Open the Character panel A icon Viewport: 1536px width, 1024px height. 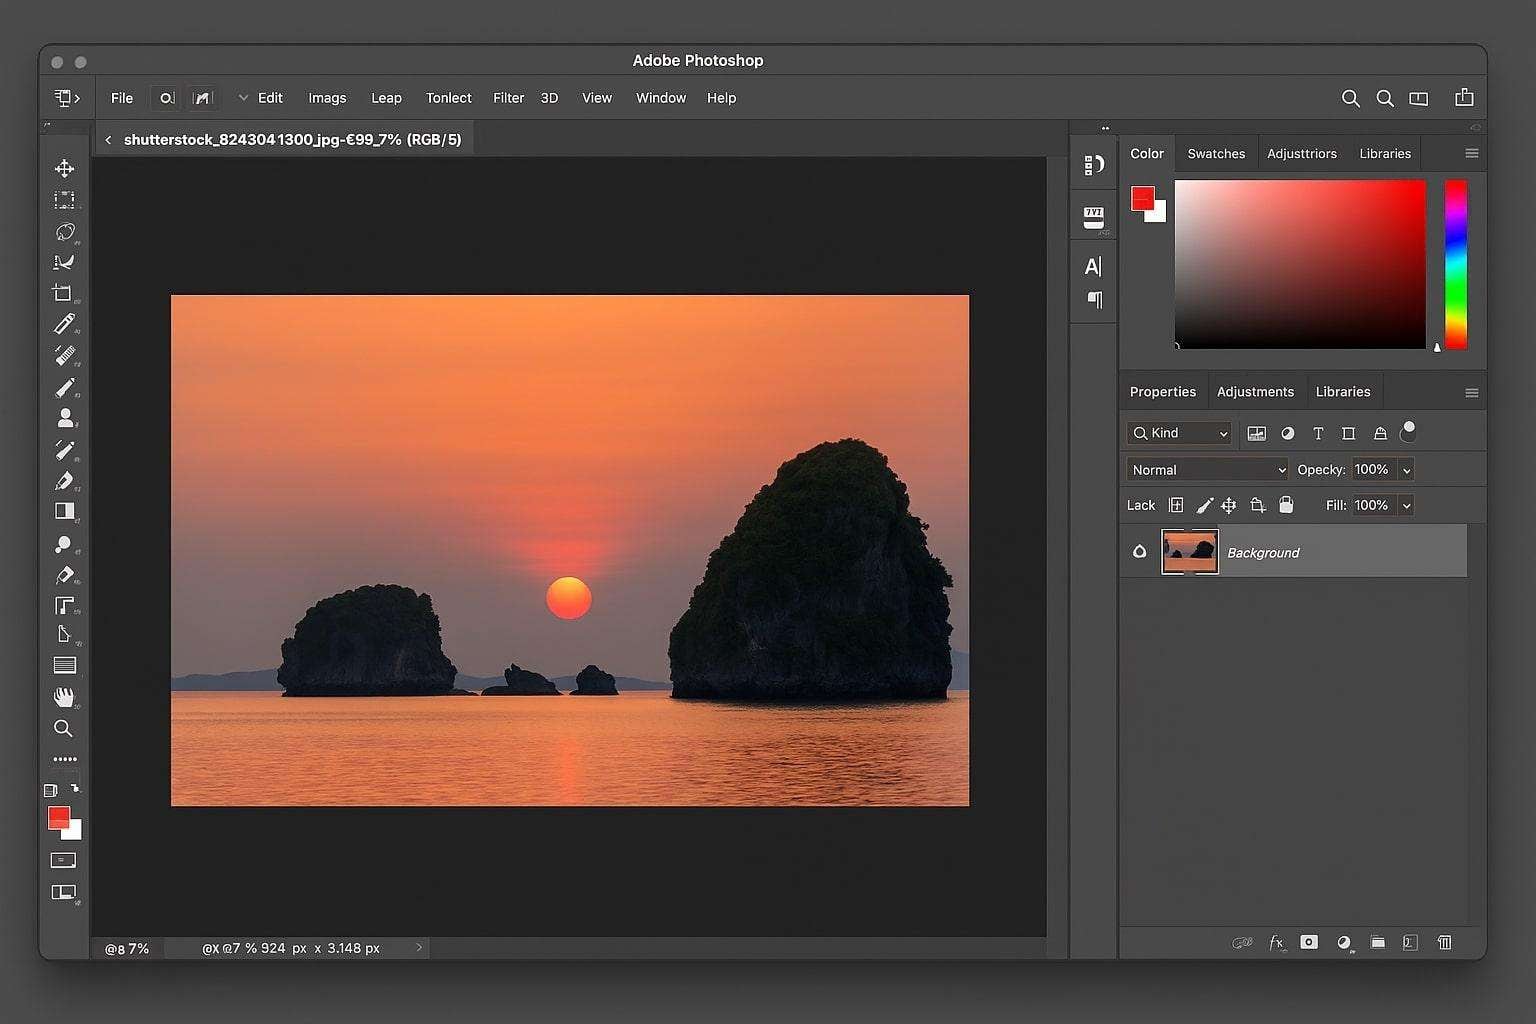[x=1093, y=266]
